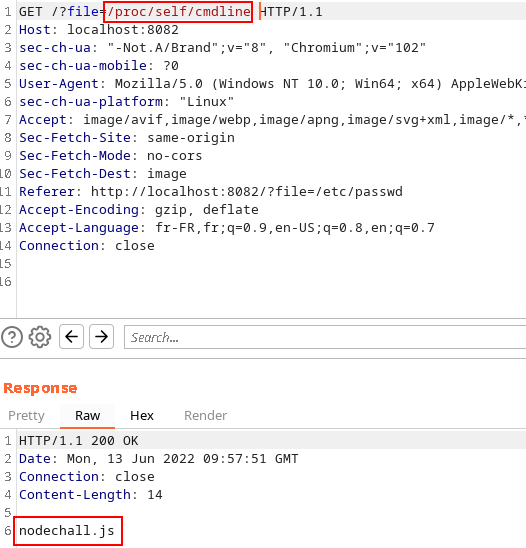Image resolution: width=526 pixels, height=548 pixels.
Task: Click the Content-Length: 14 header
Action: pos(91,495)
